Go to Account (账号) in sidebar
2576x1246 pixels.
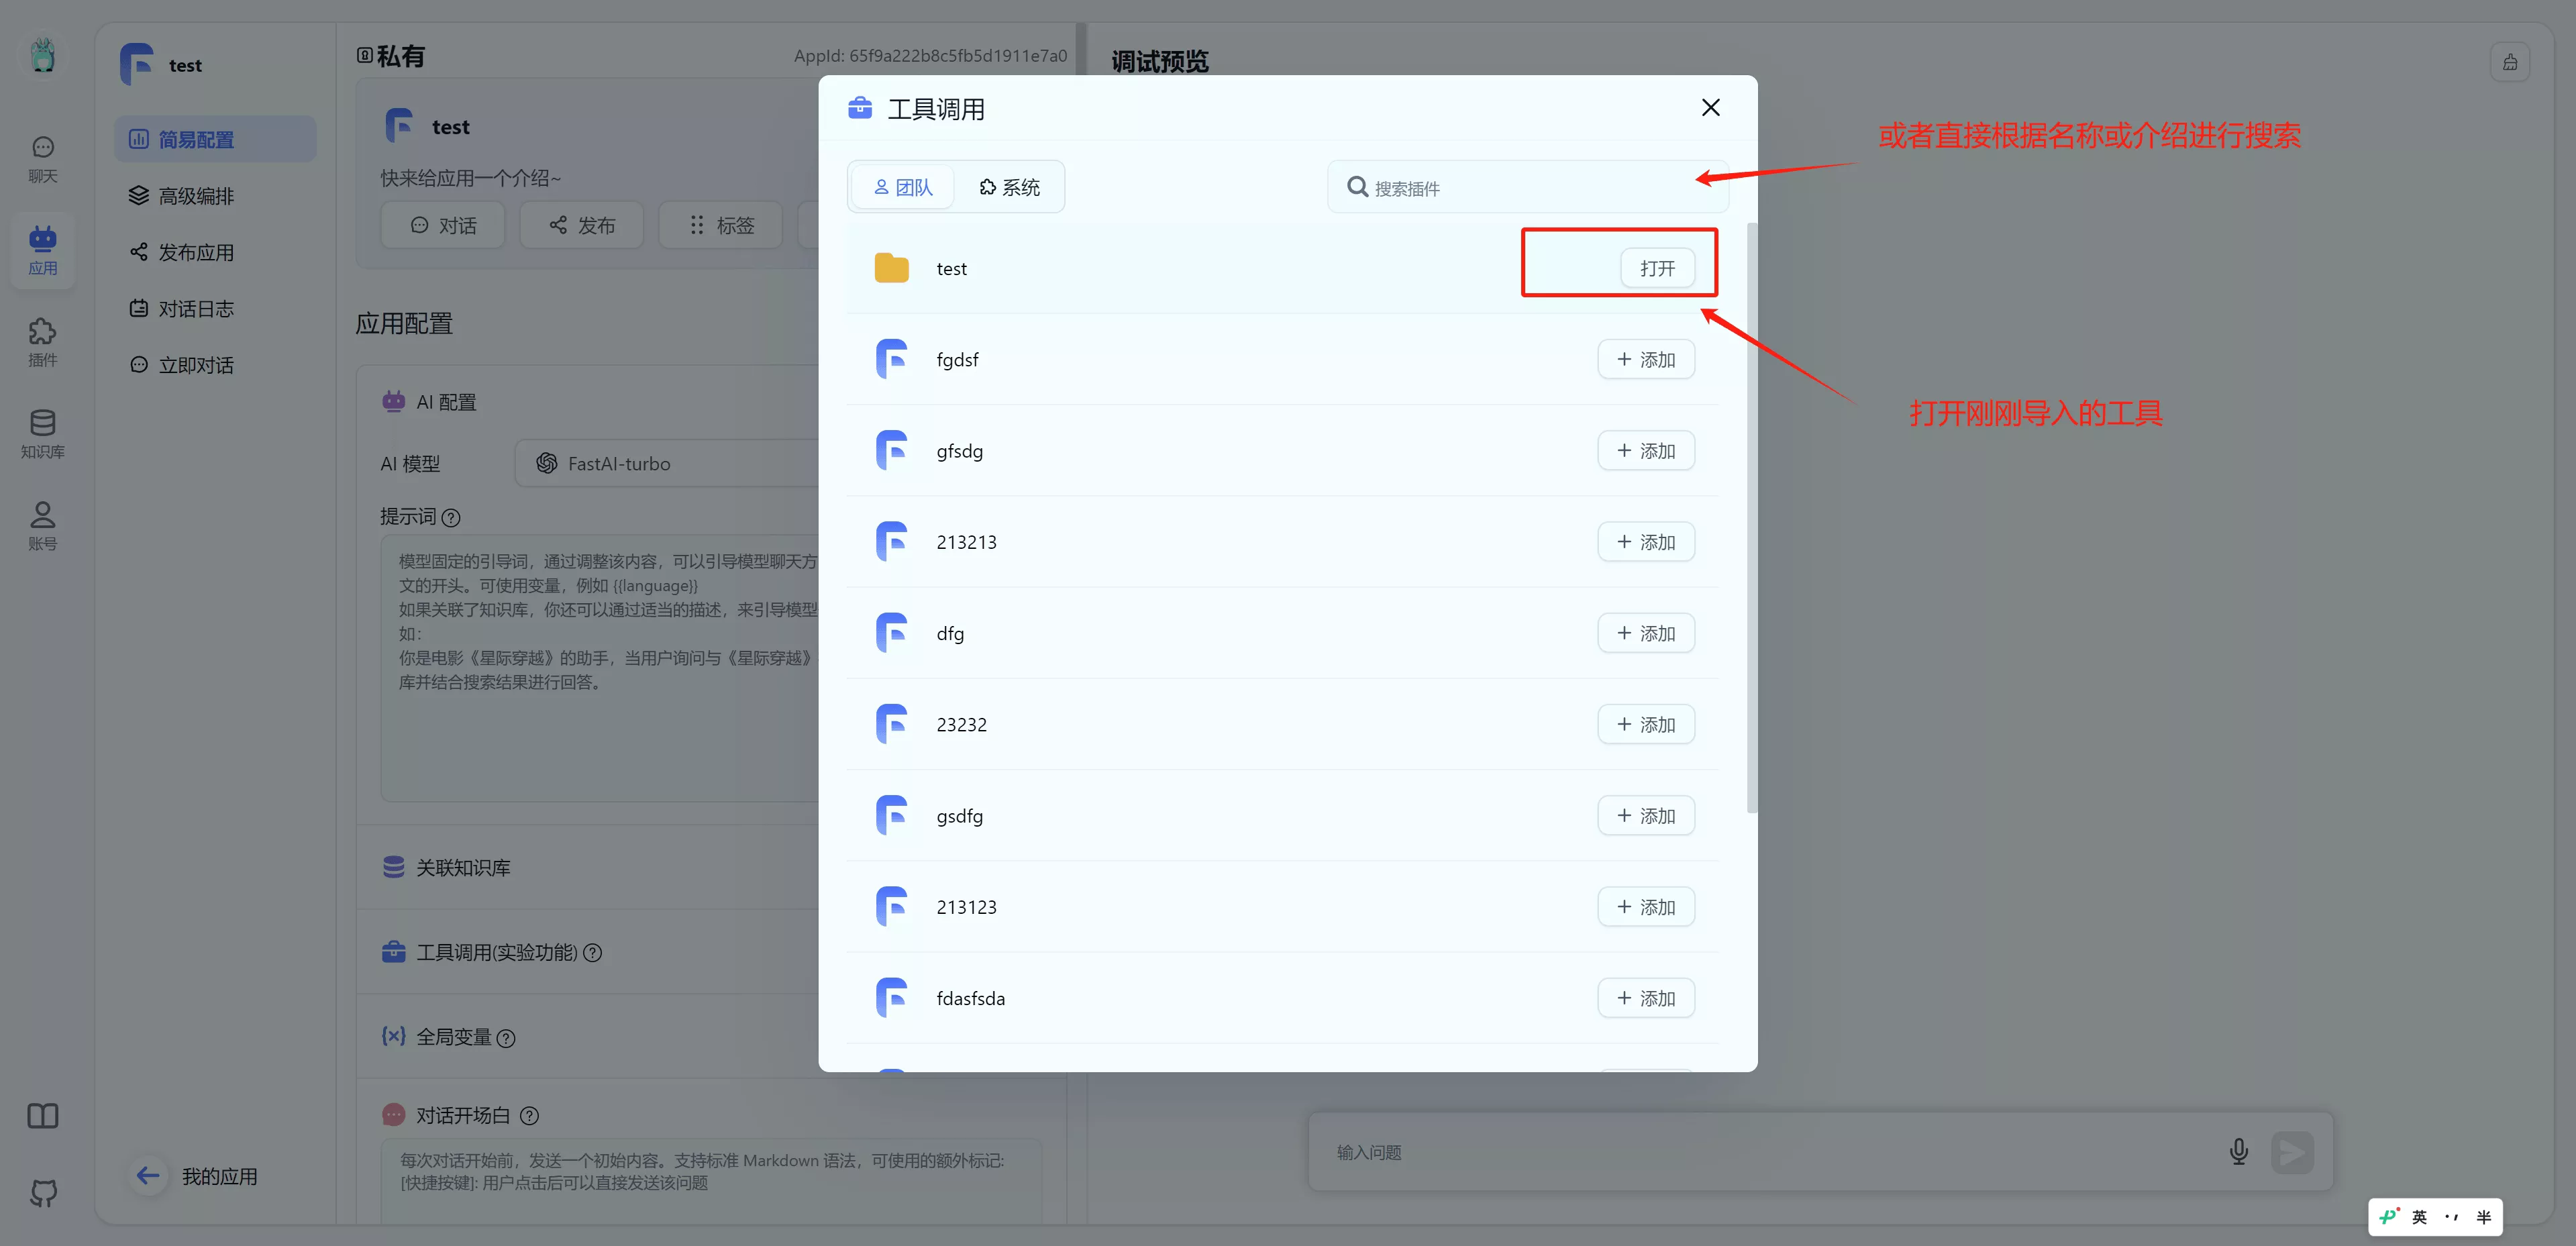point(42,526)
